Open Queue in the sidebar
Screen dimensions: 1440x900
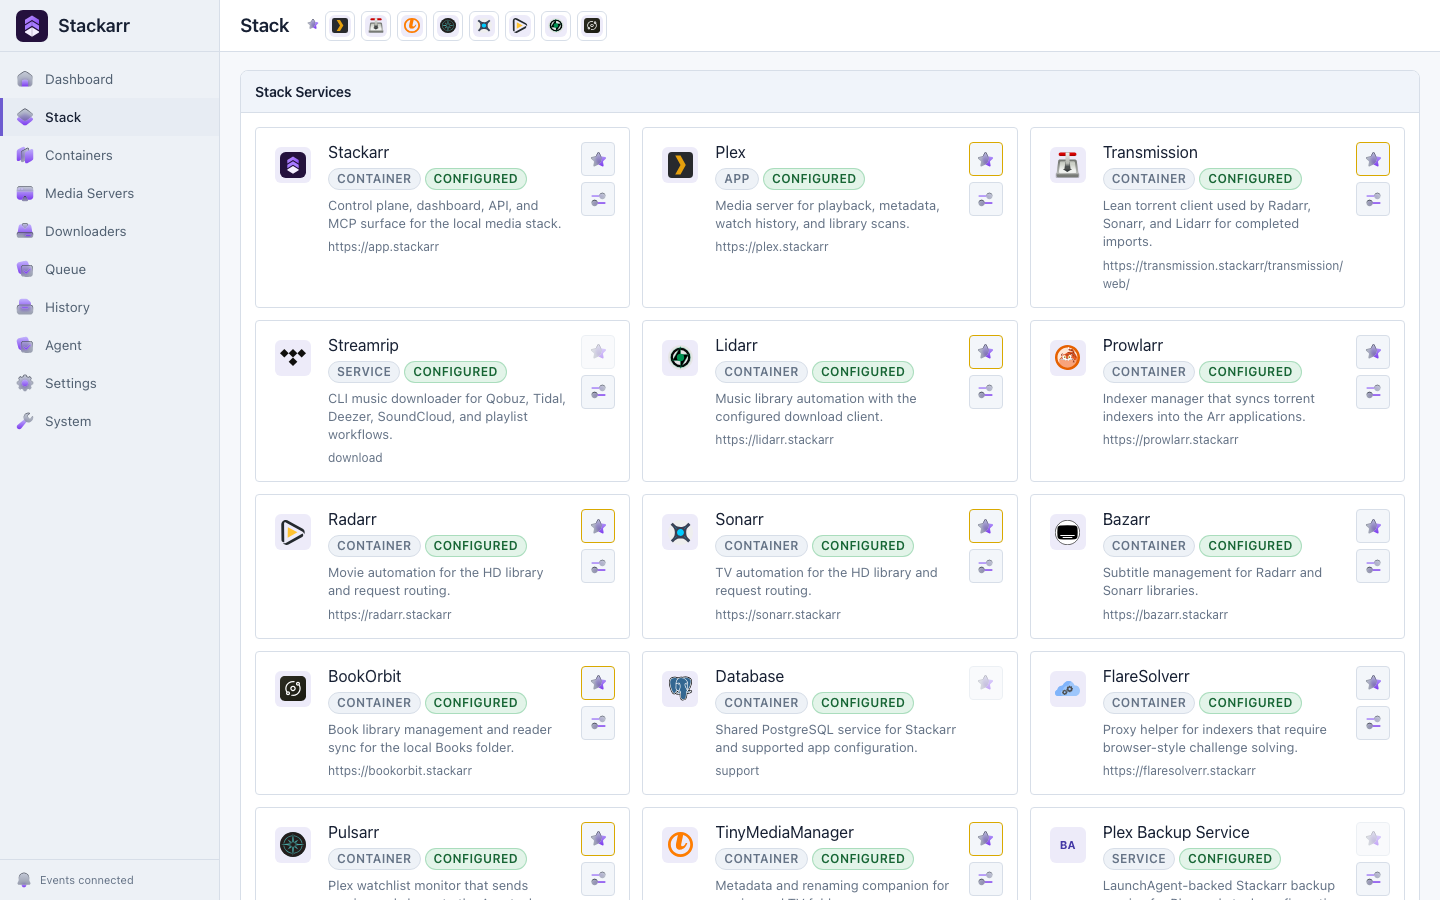pos(110,269)
